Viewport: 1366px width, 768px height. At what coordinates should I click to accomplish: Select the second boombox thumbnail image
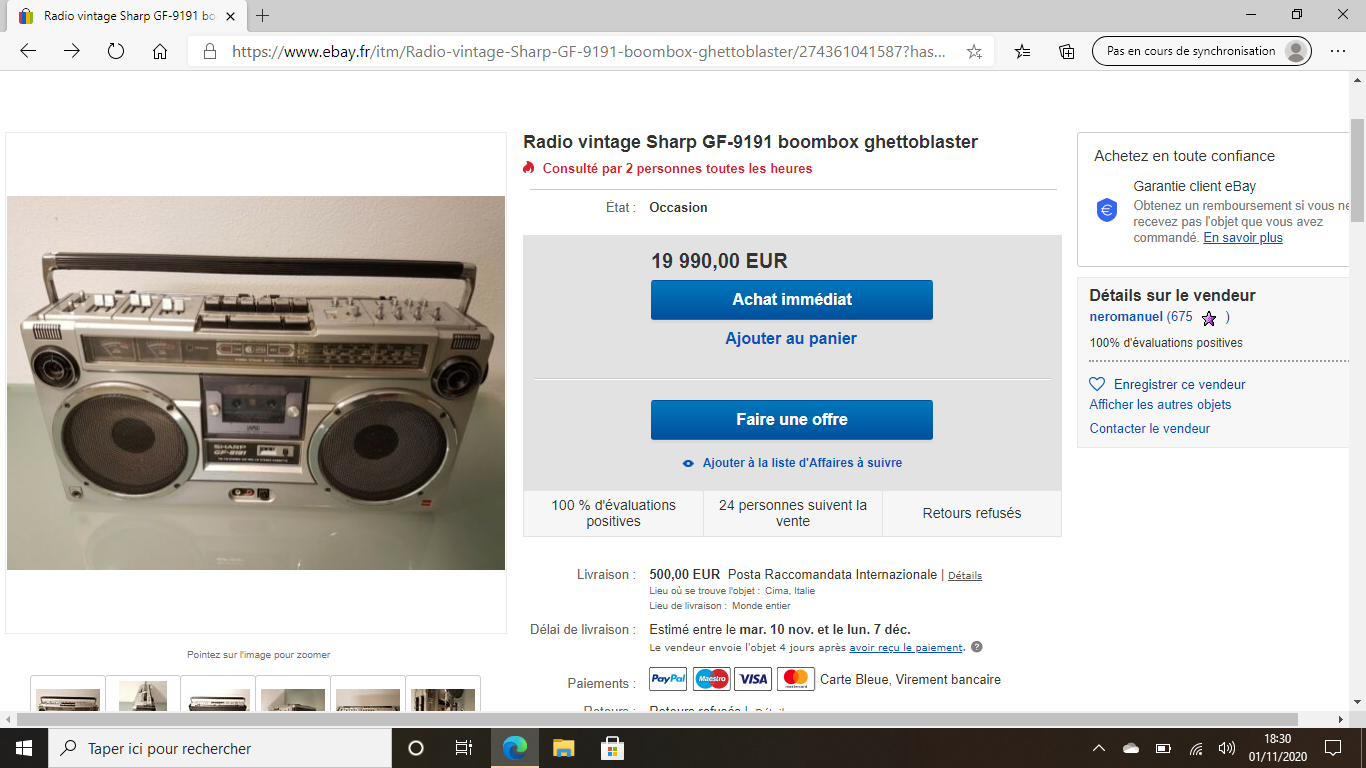[x=143, y=694]
